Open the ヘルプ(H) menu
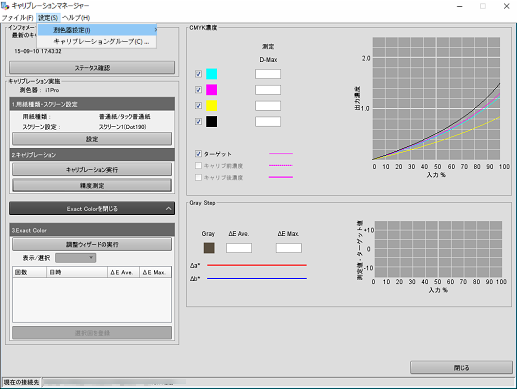 (x=76, y=18)
